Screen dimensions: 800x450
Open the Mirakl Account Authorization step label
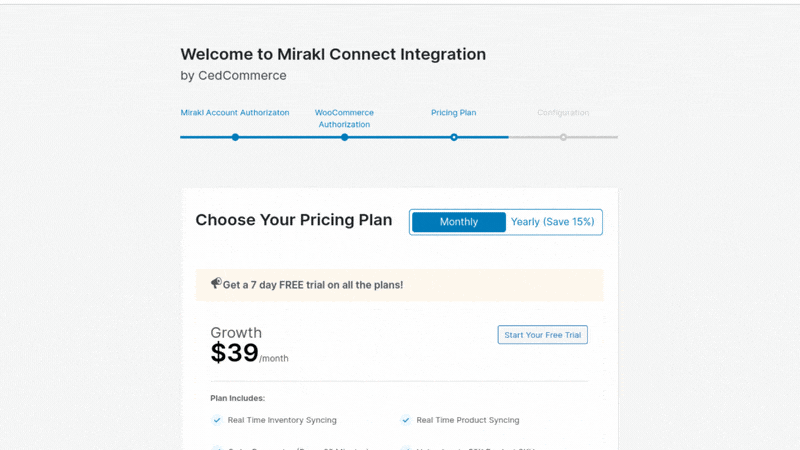pyautogui.click(x=235, y=113)
